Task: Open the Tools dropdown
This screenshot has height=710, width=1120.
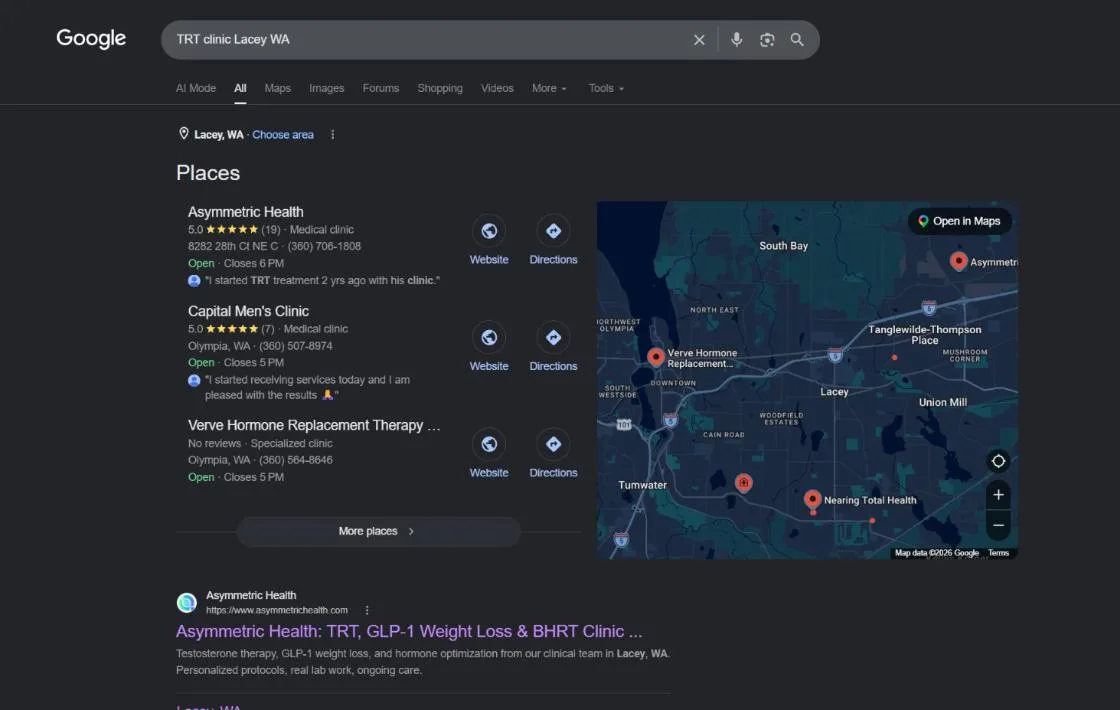Action: click(606, 88)
